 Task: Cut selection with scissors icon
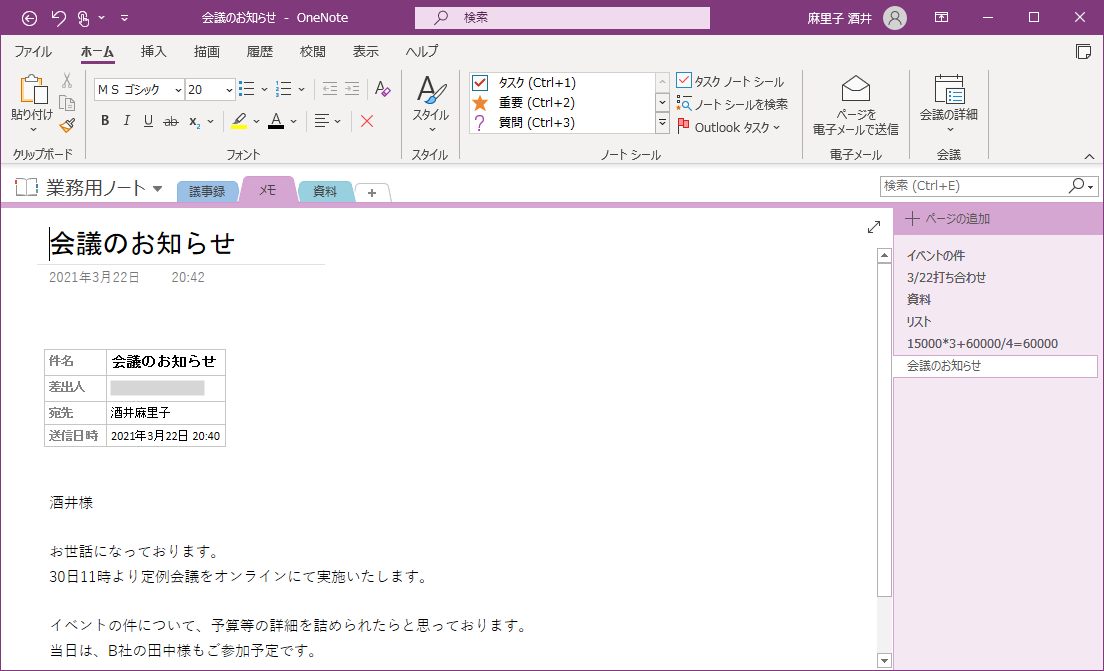pos(67,80)
